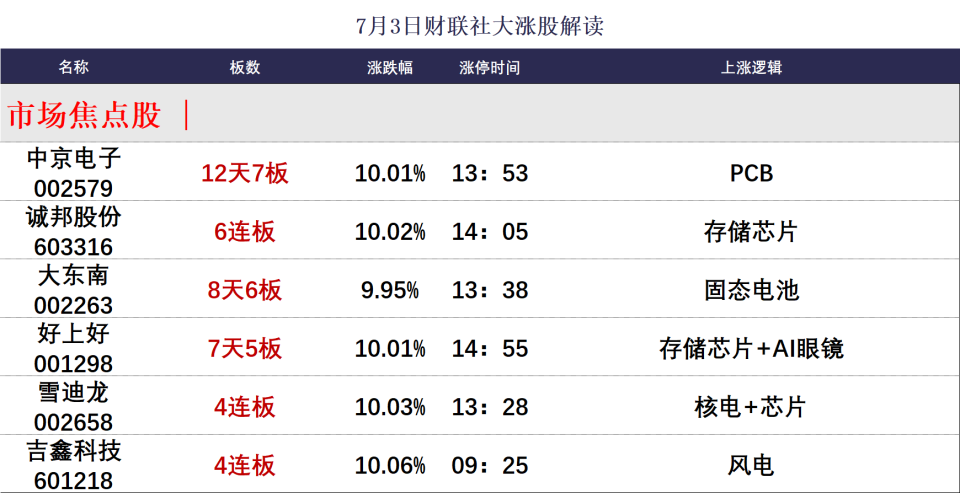Select stock name 中京电子
This screenshot has height=493, width=960.
click(74, 159)
